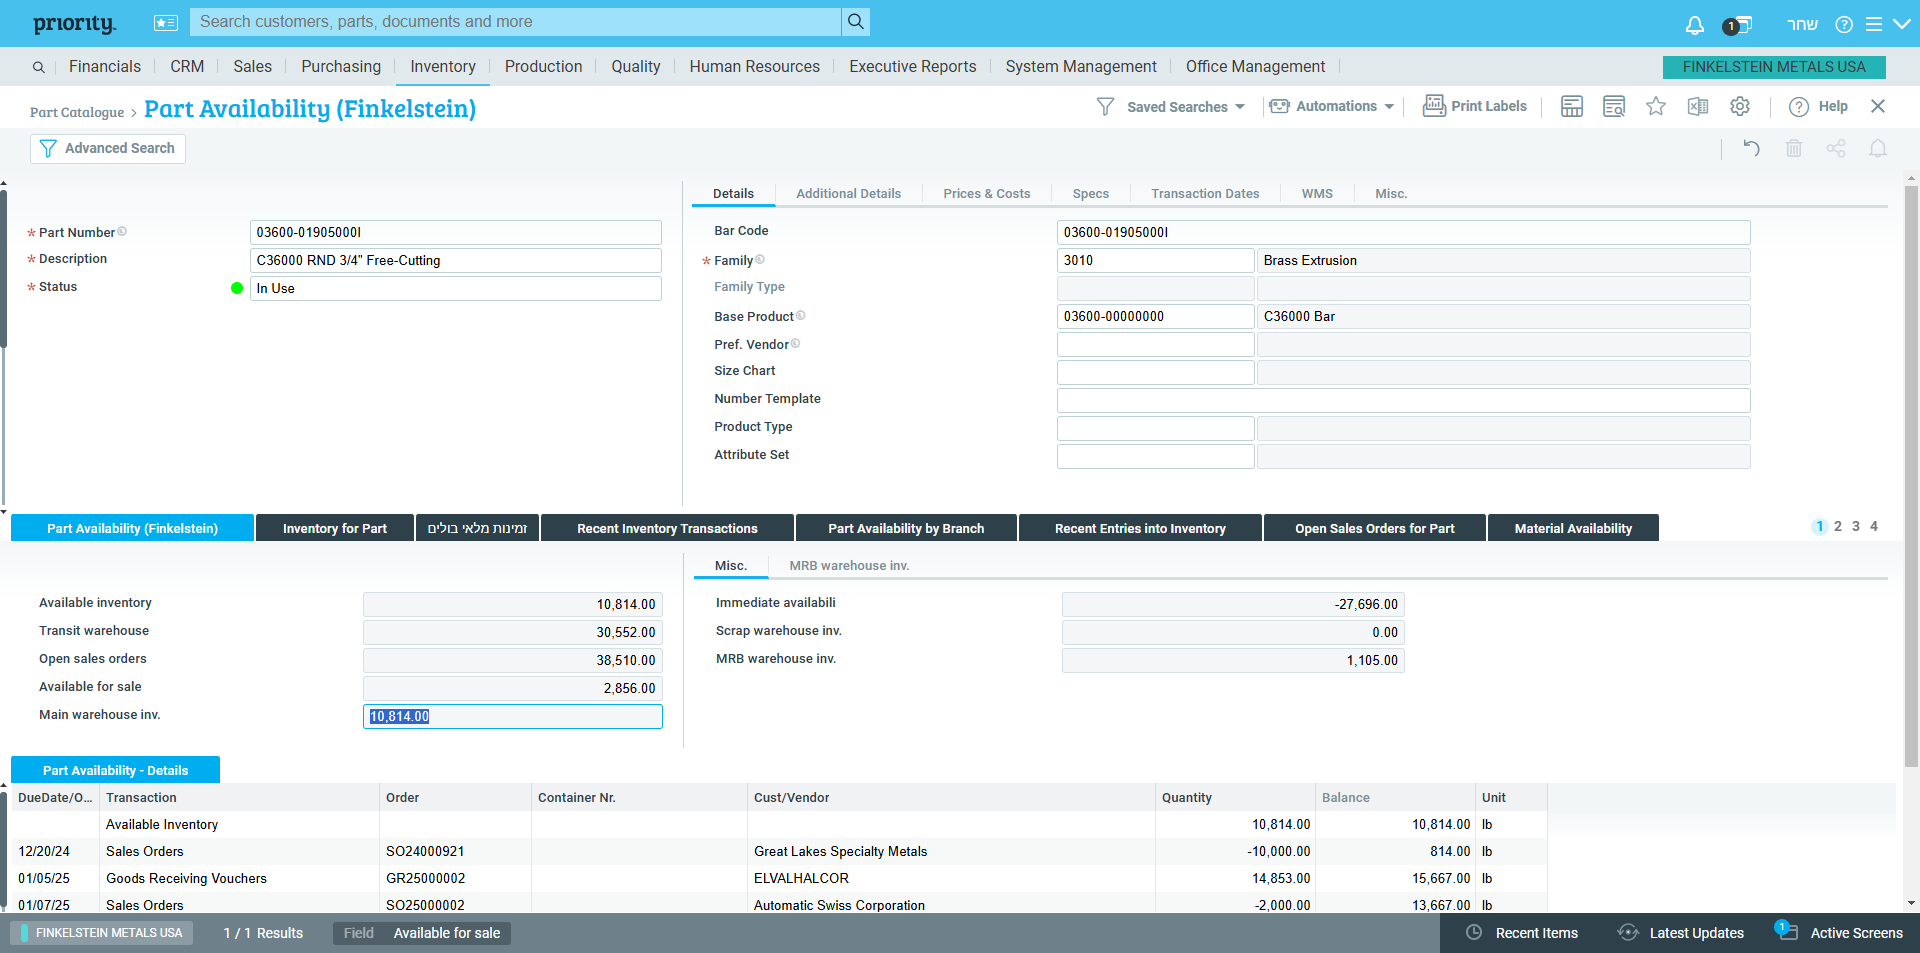
Task: Go to subform page 2
Action: click(1838, 526)
